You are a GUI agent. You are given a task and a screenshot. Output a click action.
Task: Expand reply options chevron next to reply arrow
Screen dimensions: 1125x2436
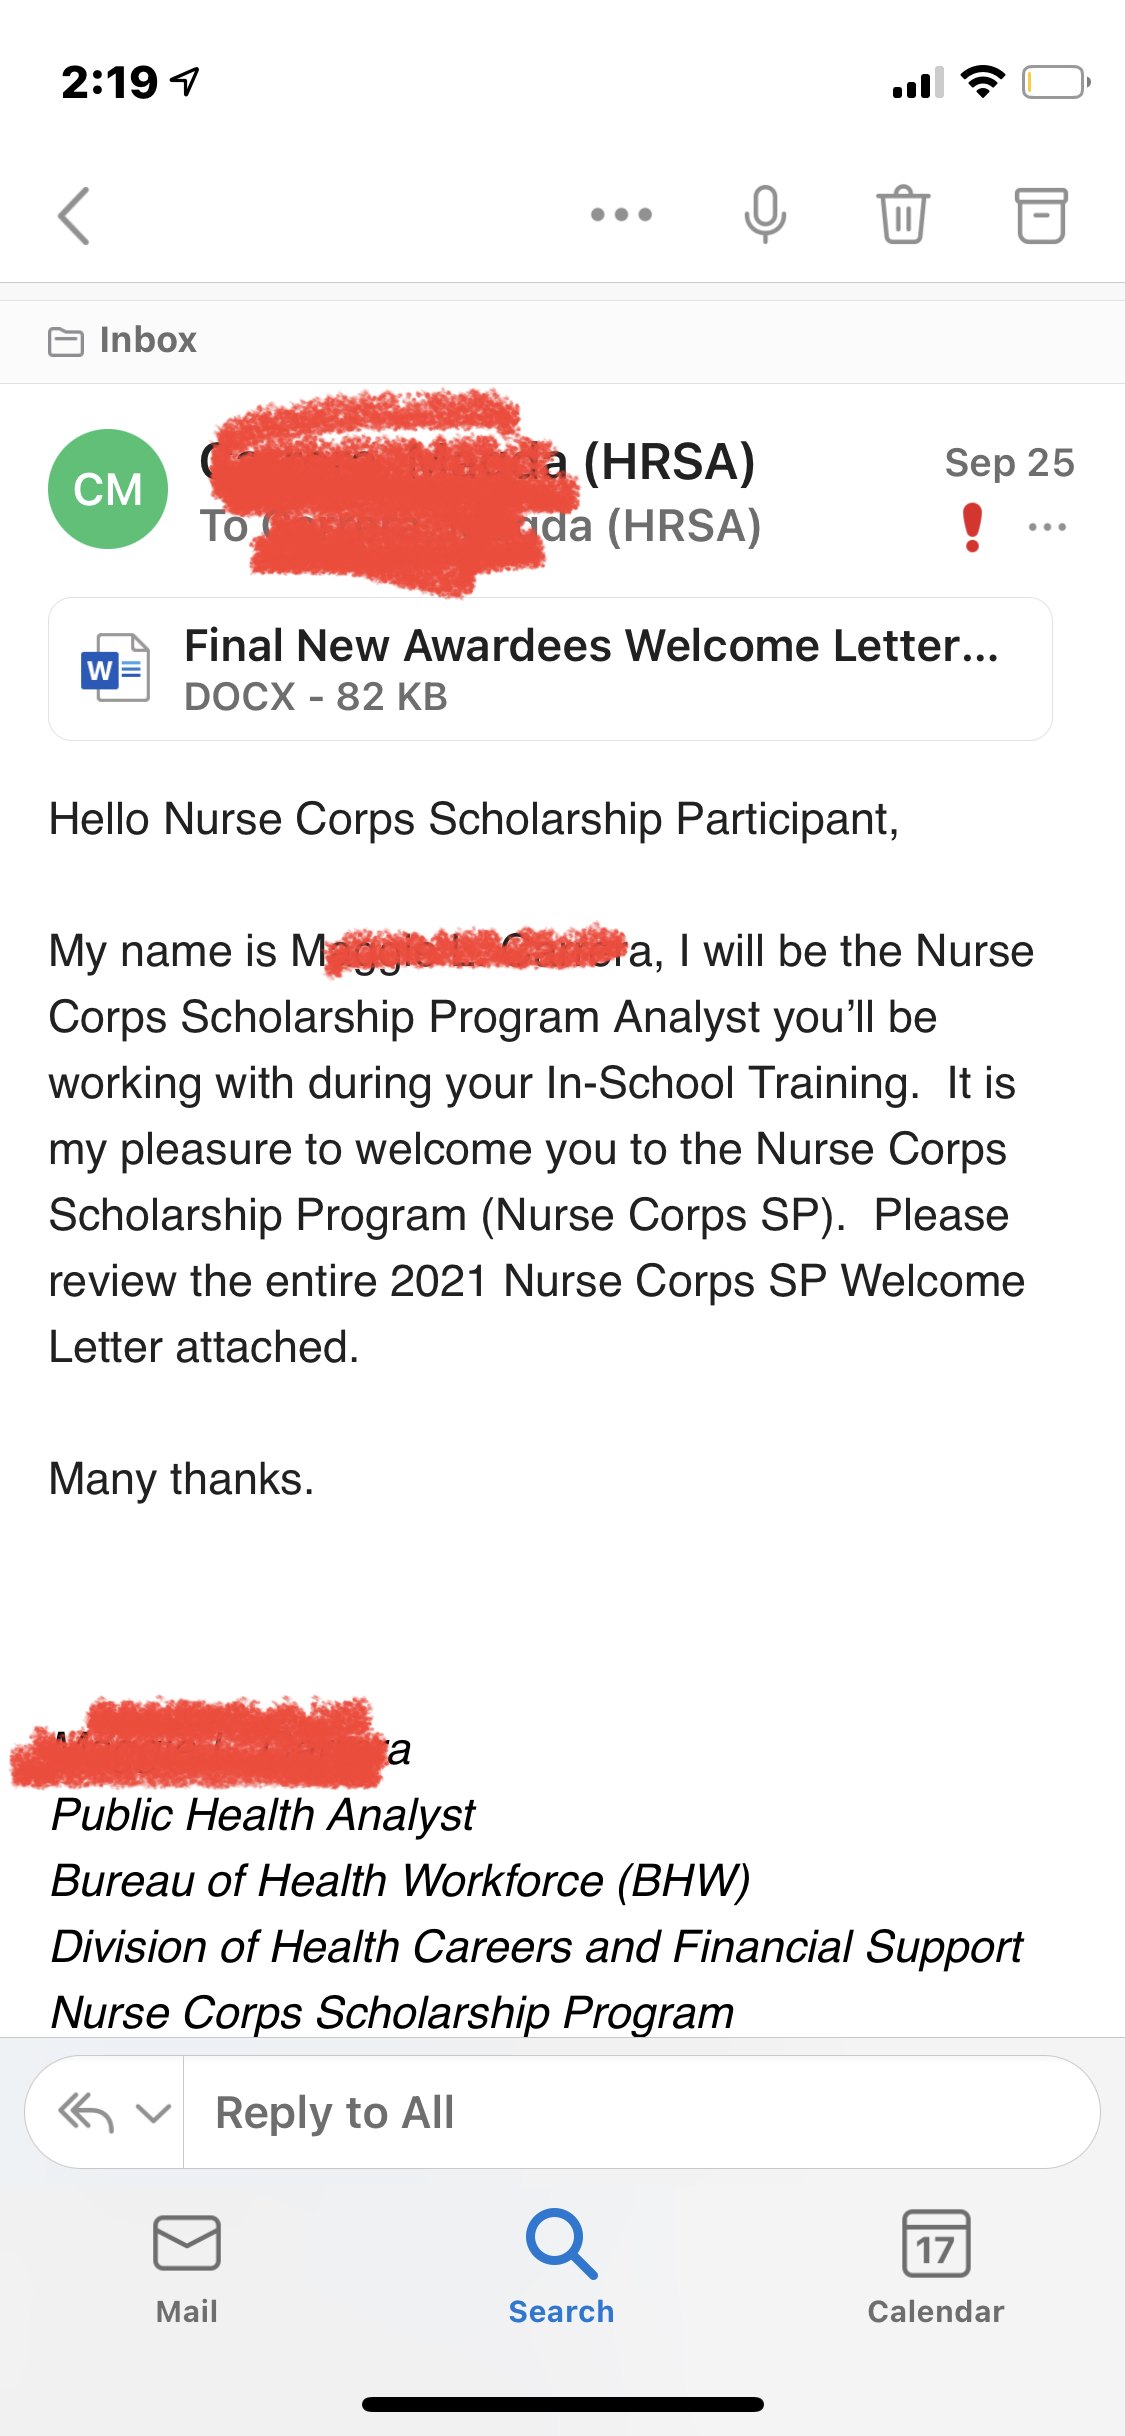[x=153, y=2113]
